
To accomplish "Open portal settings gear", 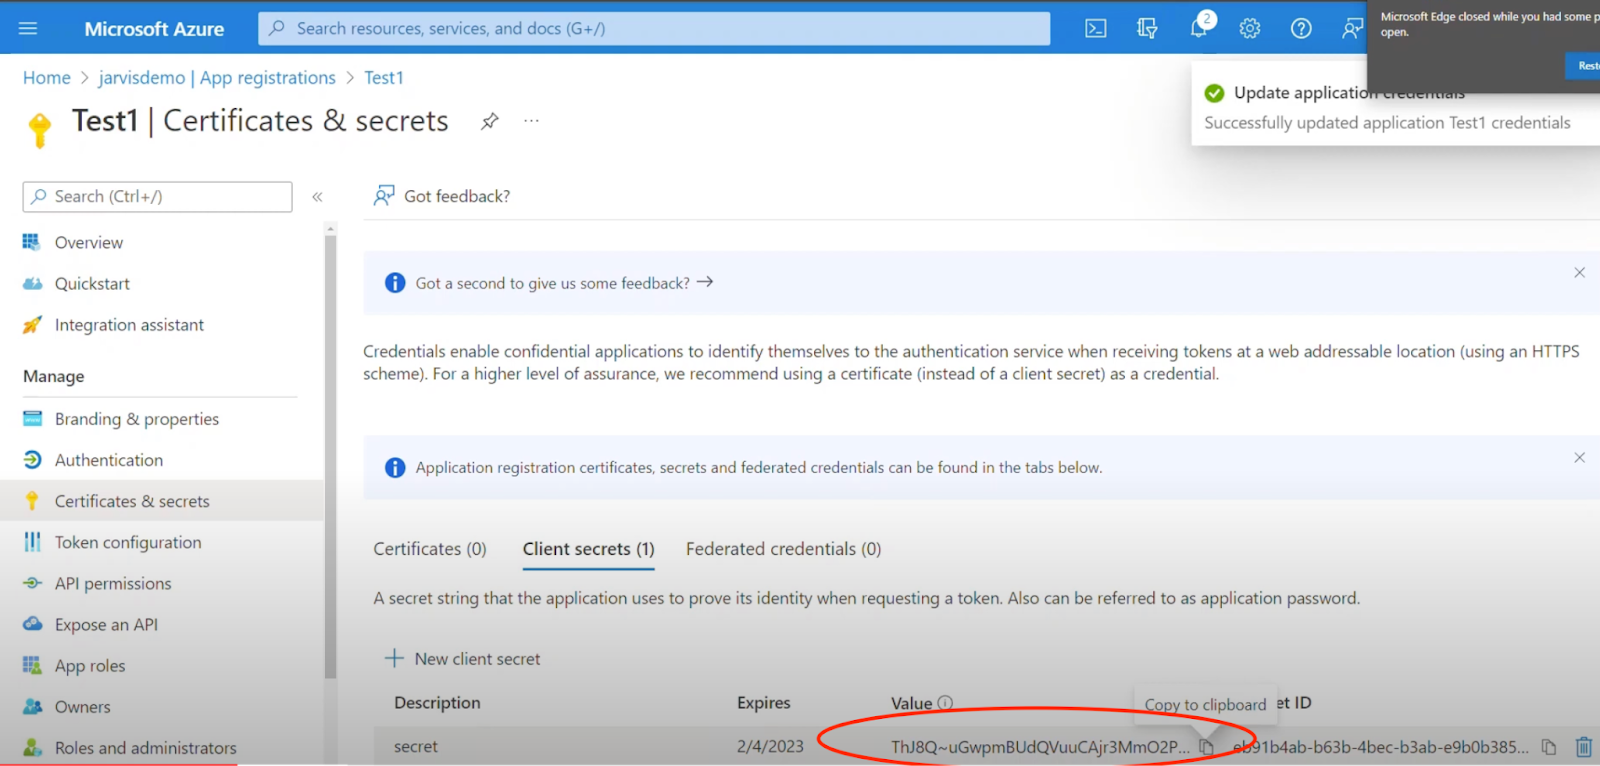I will tap(1250, 29).
